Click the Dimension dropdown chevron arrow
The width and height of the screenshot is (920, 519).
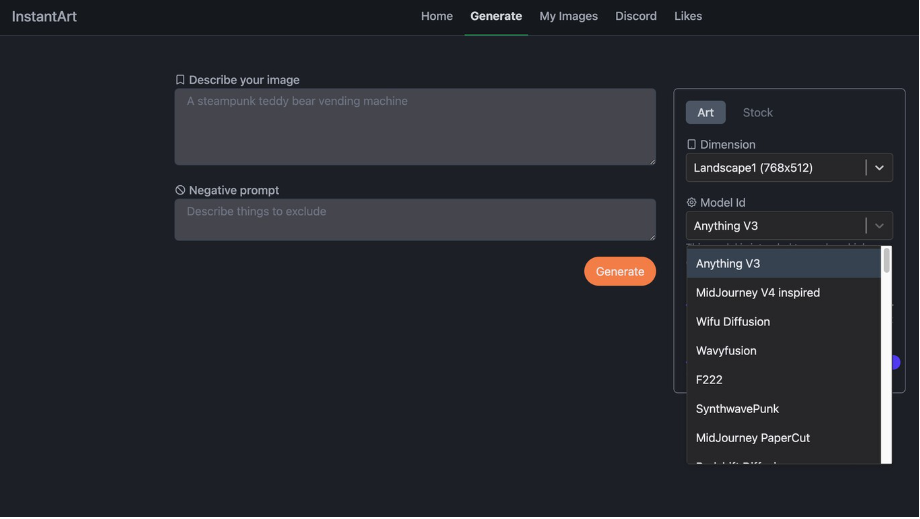click(879, 168)
